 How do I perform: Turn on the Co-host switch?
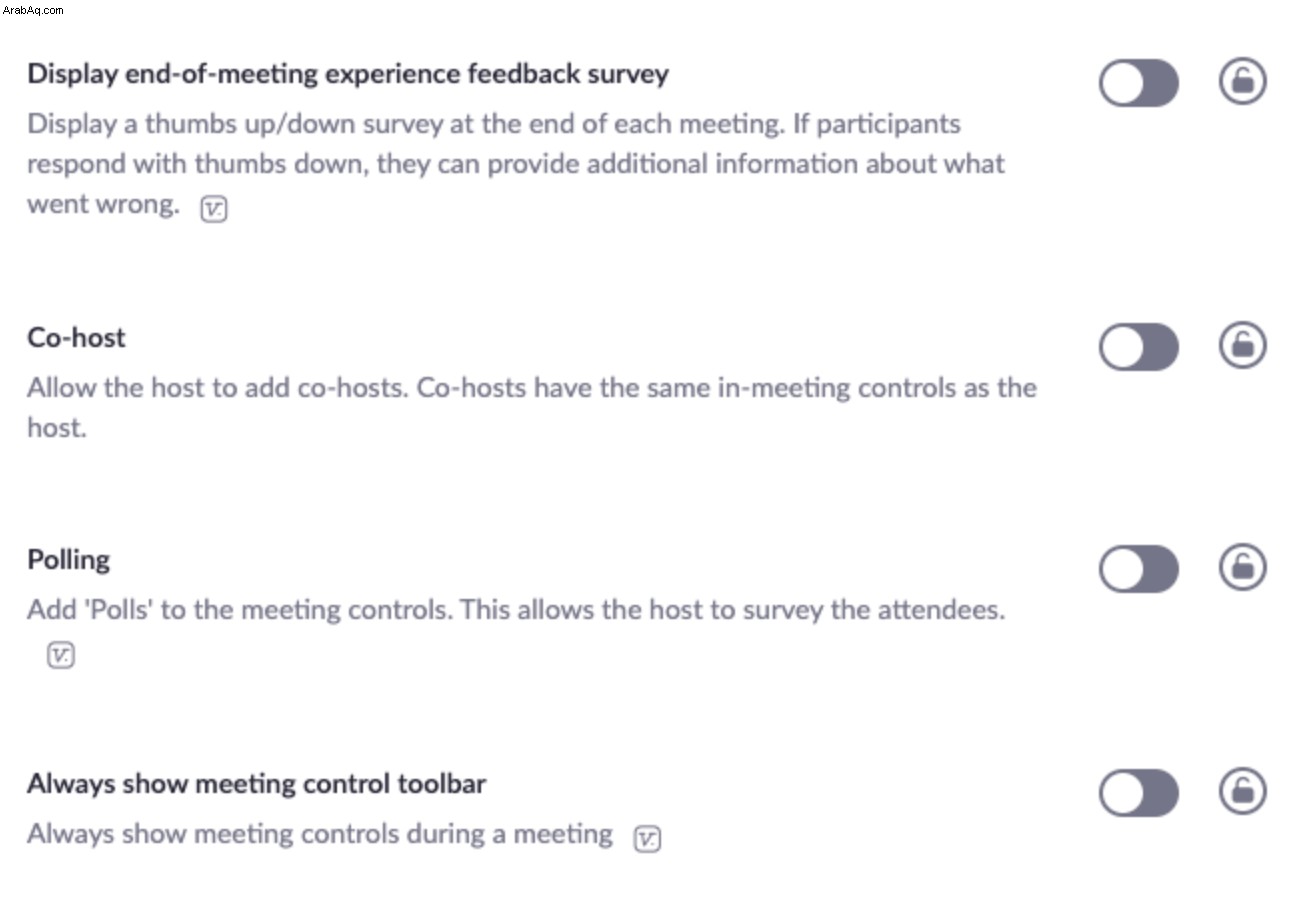(1138, 346)
